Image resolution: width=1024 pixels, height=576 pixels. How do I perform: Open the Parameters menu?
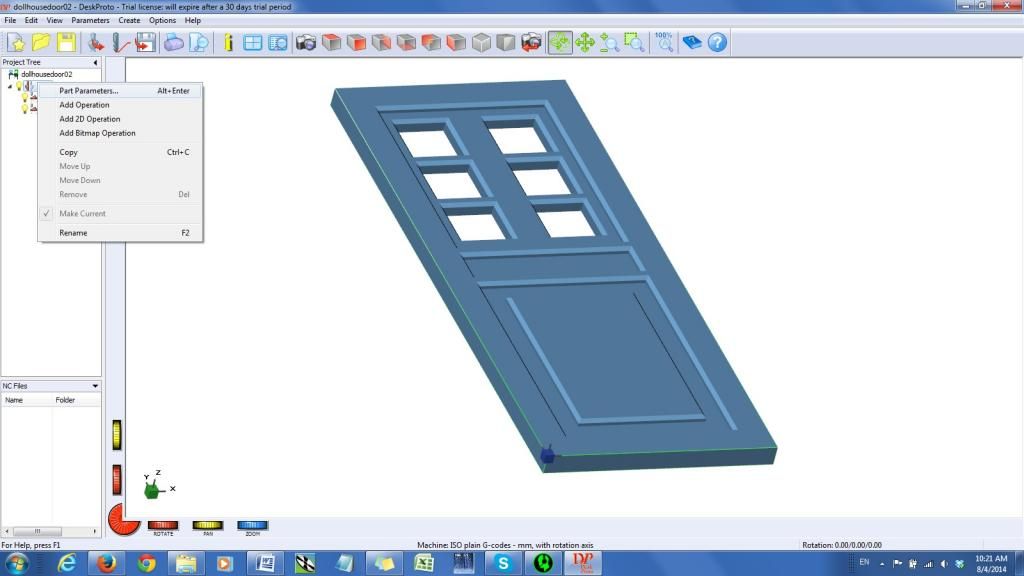pyautogui.click(x=90, y=19)
